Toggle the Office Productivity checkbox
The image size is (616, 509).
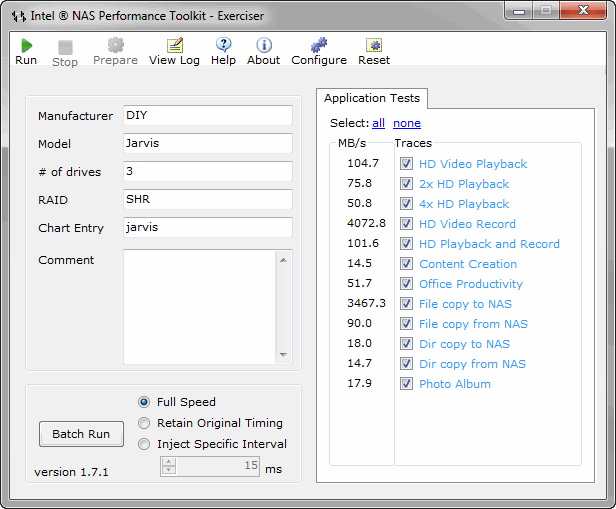point(407,284)
